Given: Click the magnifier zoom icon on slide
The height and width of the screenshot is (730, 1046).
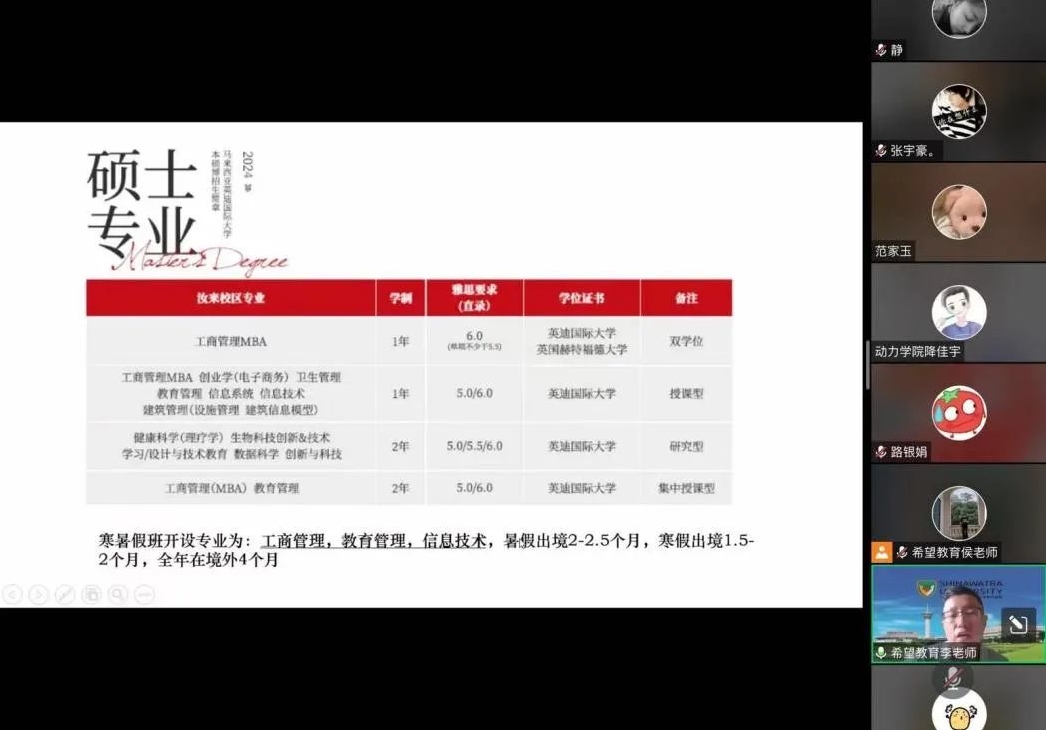Looking at the screenshot, I should (x=118, y=595).
